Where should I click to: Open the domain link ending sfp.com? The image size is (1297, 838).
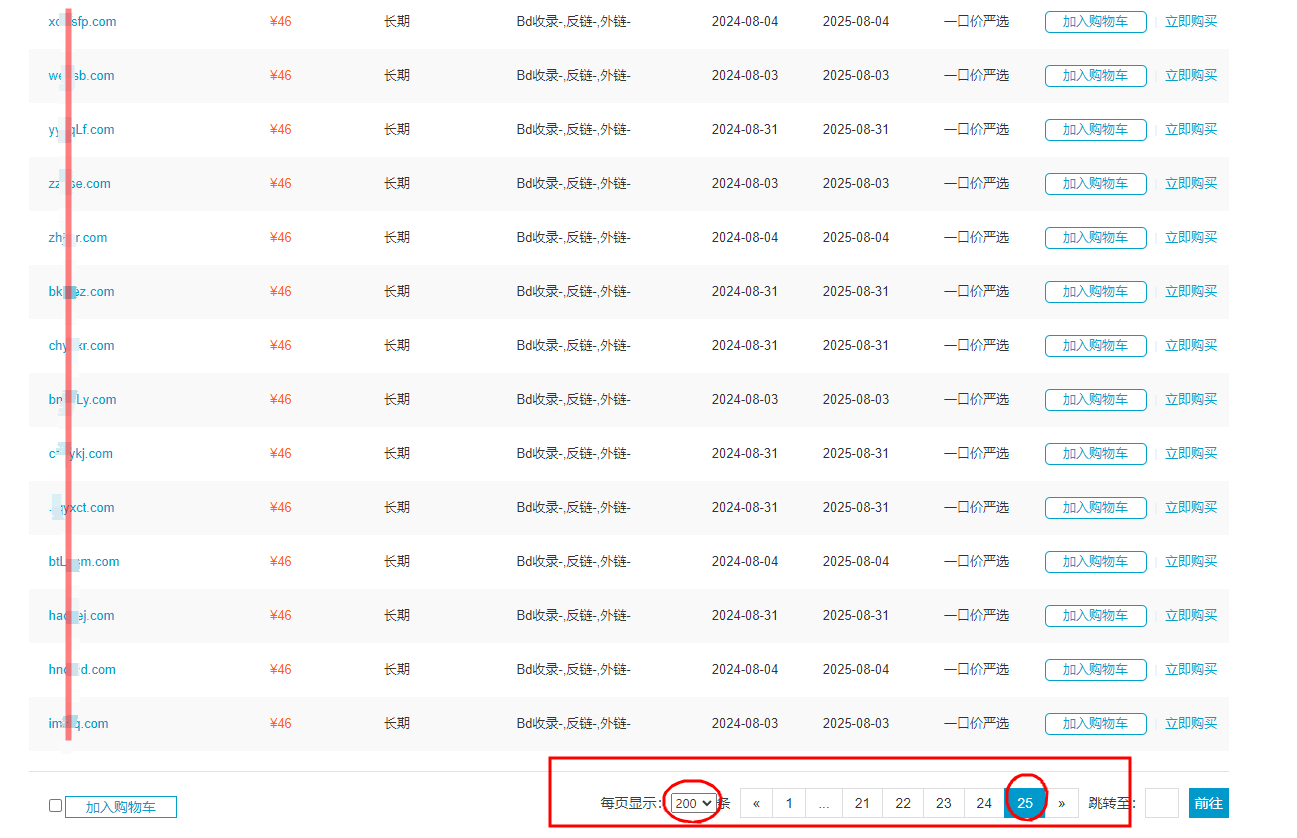click(82, 21)
